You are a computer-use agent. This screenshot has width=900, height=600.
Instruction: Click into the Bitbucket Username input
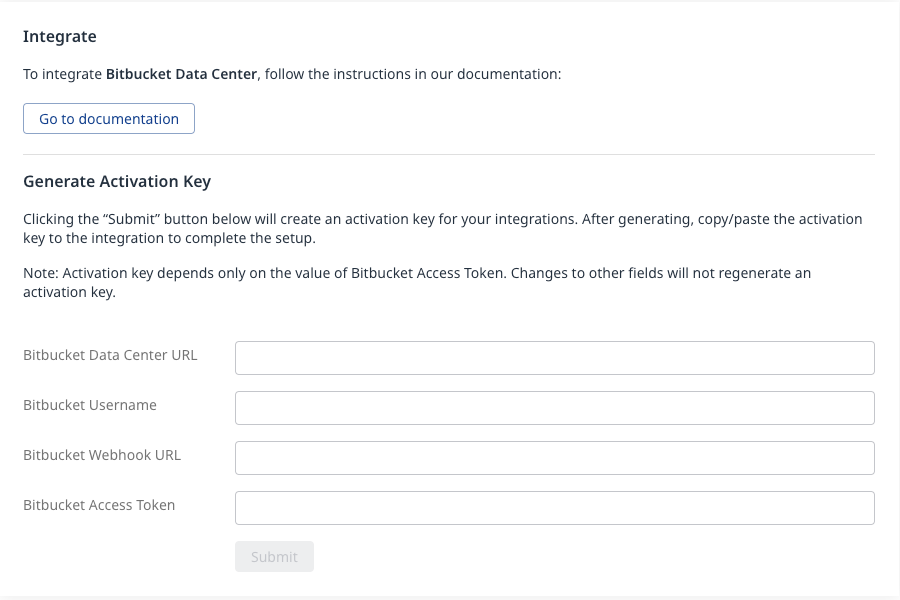pos(554,408)
